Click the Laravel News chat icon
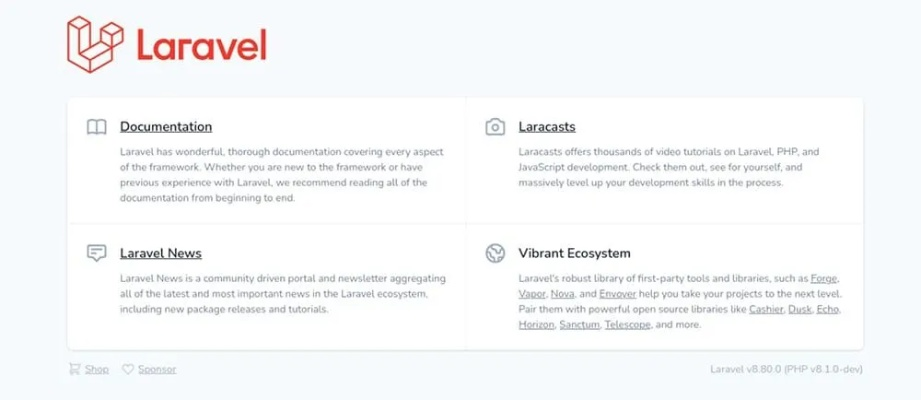Screen dimensions: 921x400 (x=96, y=253)
